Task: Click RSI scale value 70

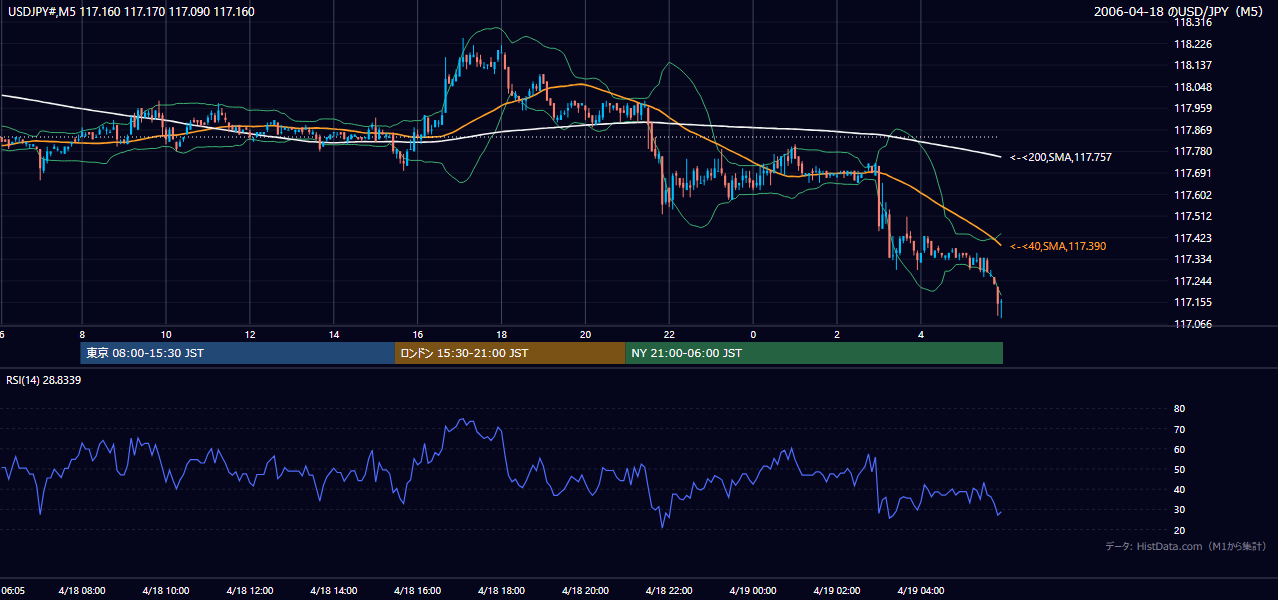Action: tap(1179, 429)
